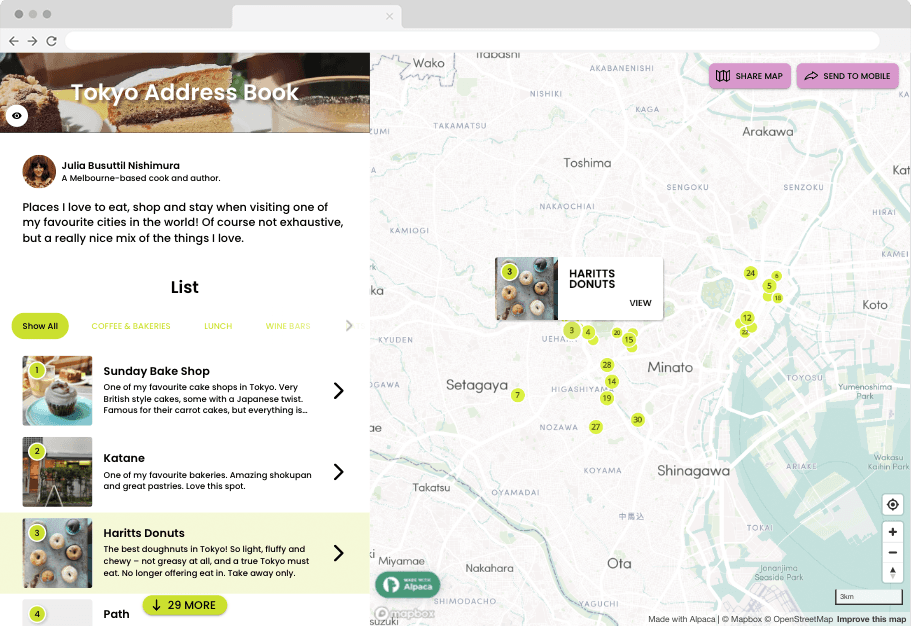Screen dimensions: 911x626
Task: Click VIEW on Haritts Donuts map popup
Action: (640, 303)
